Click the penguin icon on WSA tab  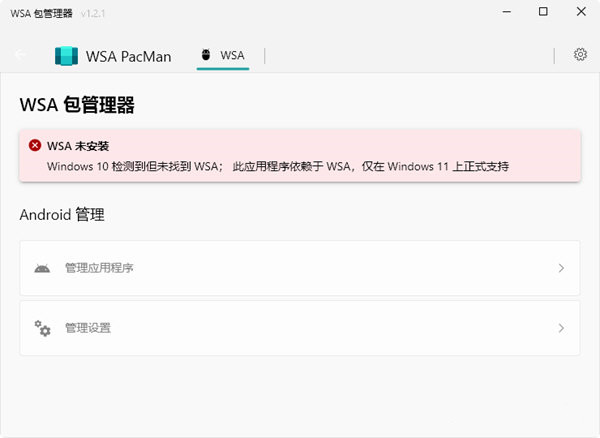[206, 55]
